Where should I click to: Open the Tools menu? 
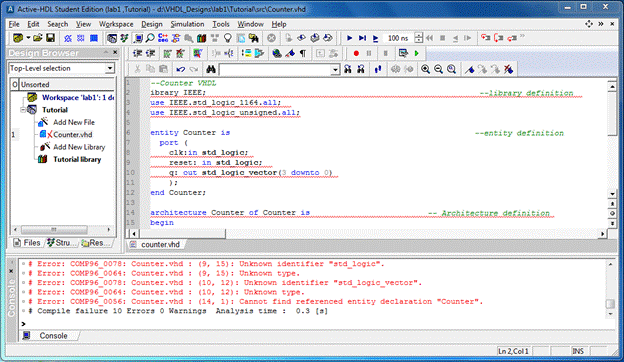coord(220,24)
